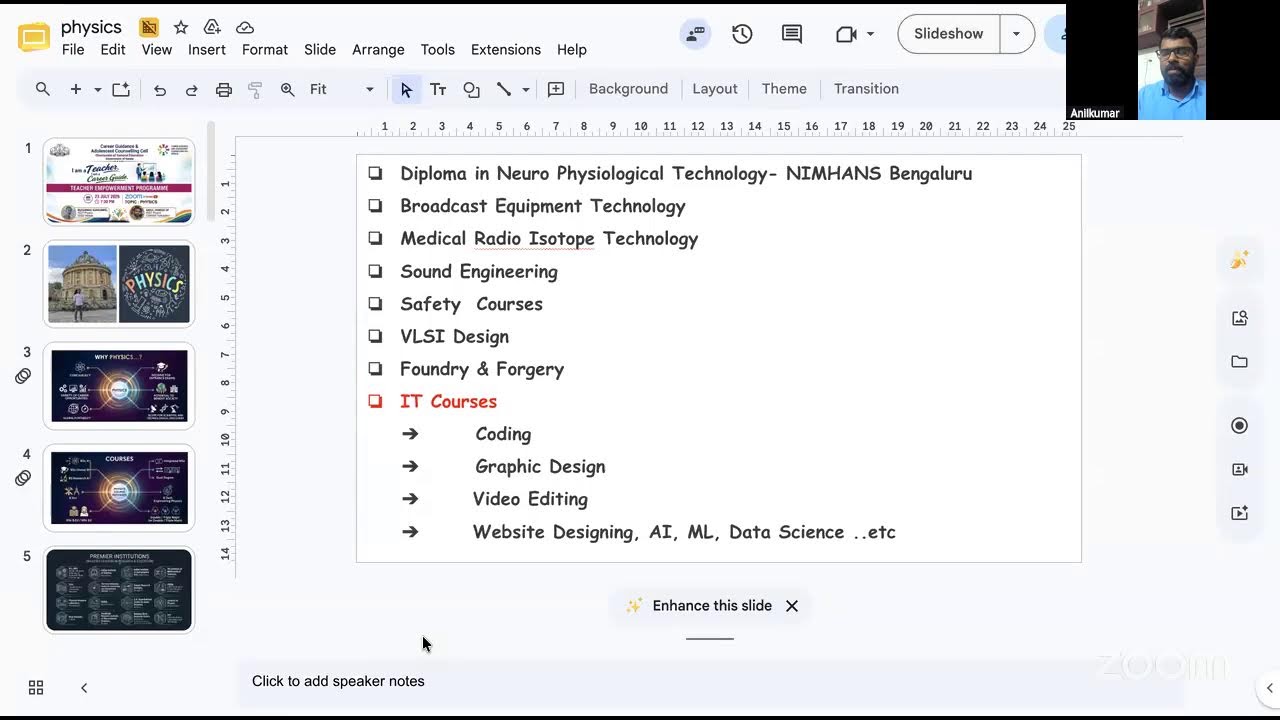The image size is (1280, 720).
Task: Click the move to folder icon
Action: click(212, 27)
